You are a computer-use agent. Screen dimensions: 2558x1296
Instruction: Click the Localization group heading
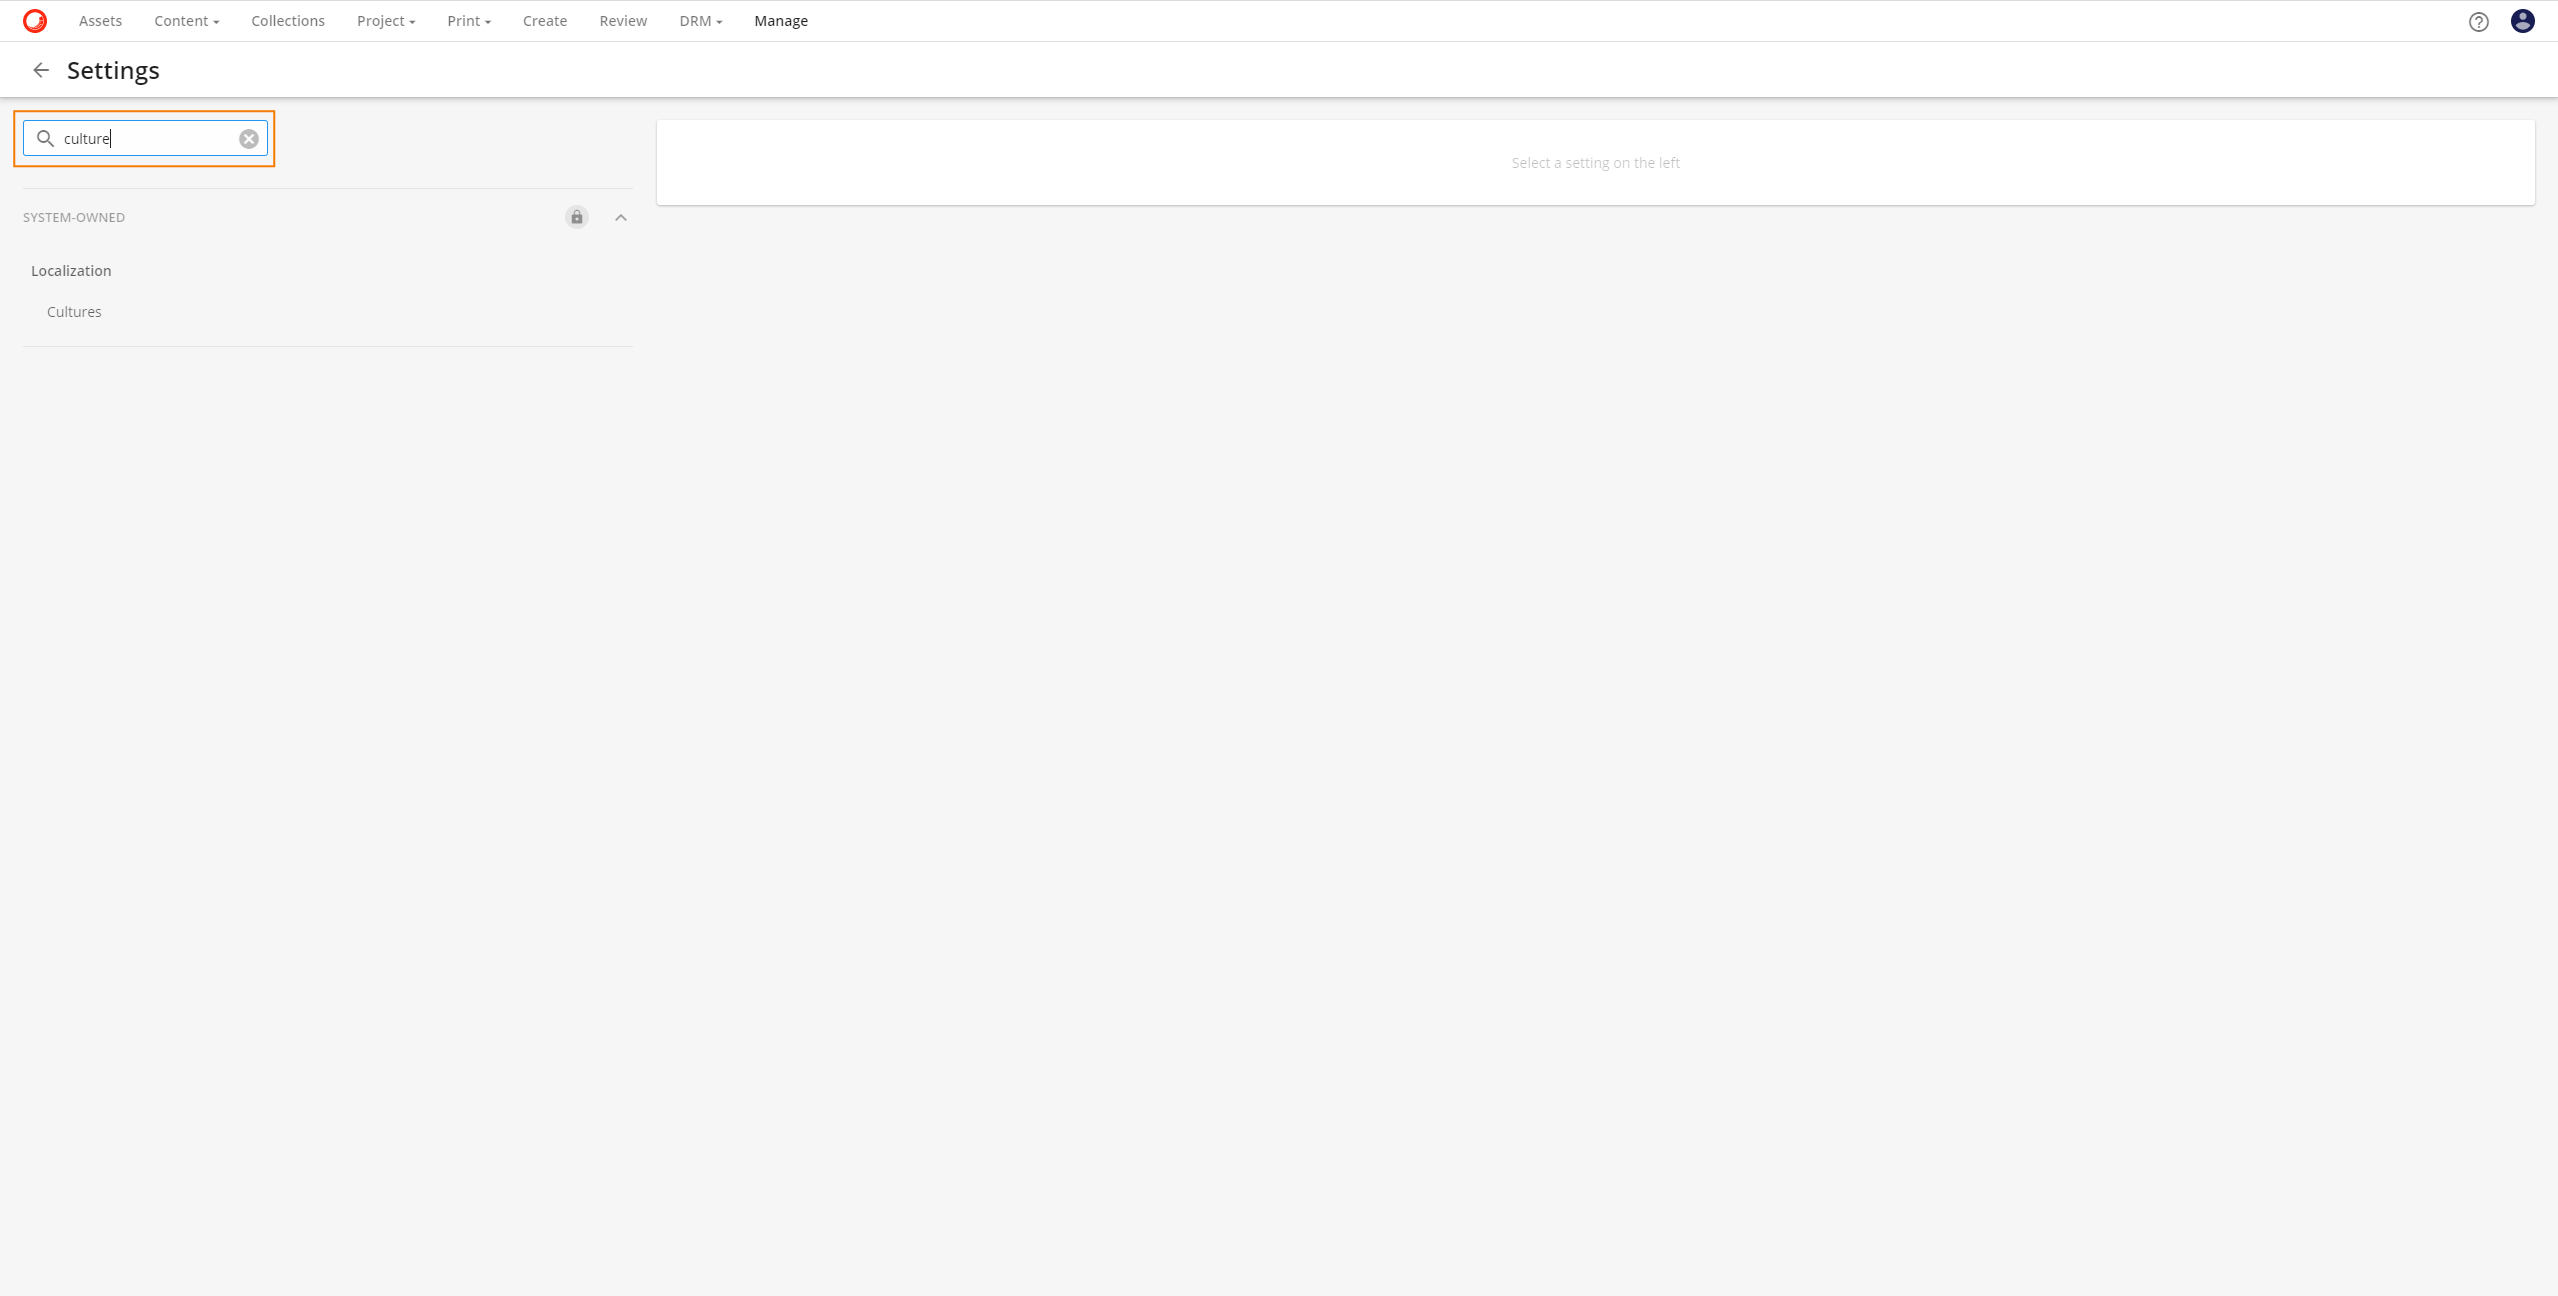tap(71, 271)
